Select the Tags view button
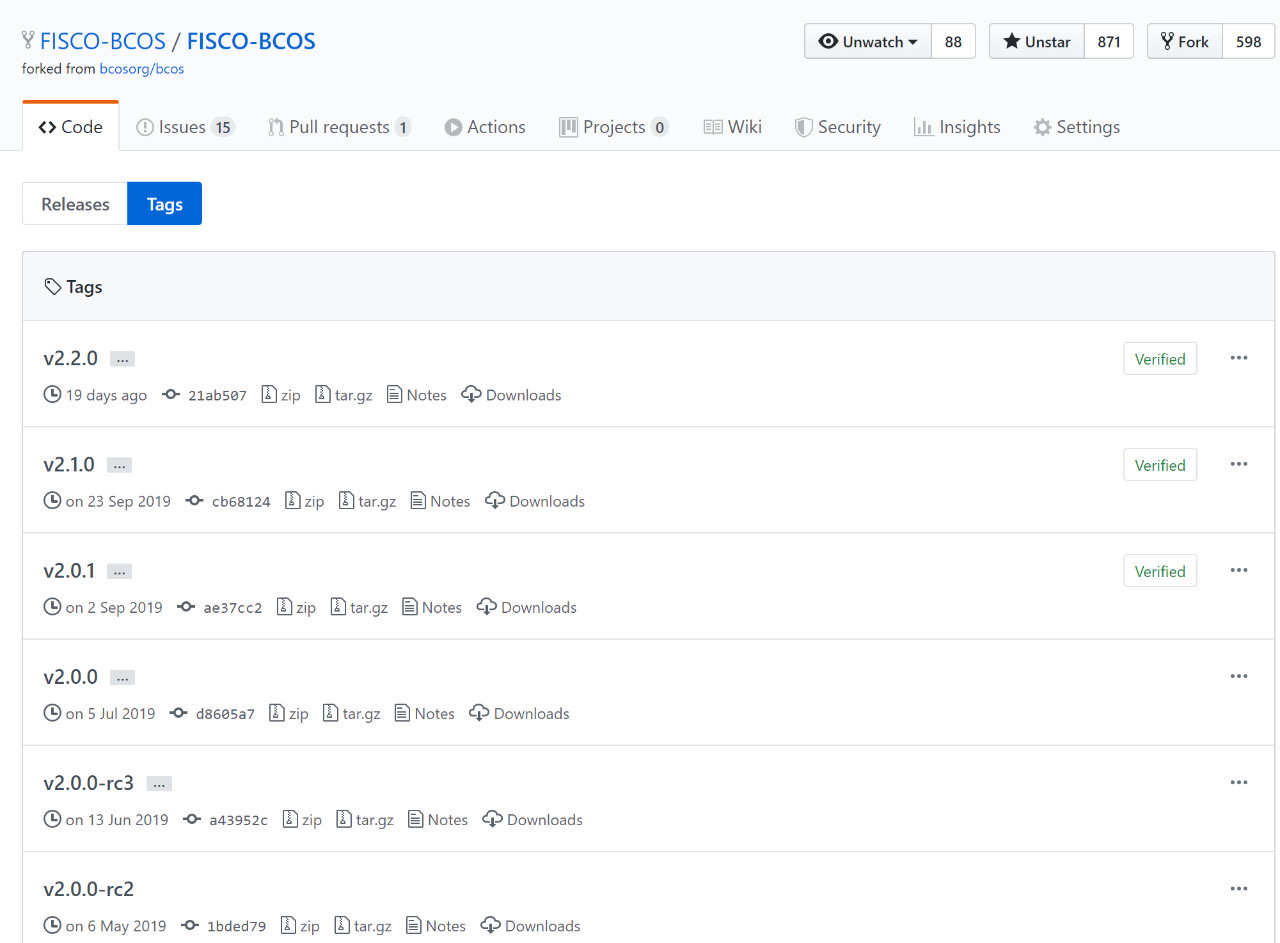The width and height of the screenshot is (1280, 943). [164, 204]
